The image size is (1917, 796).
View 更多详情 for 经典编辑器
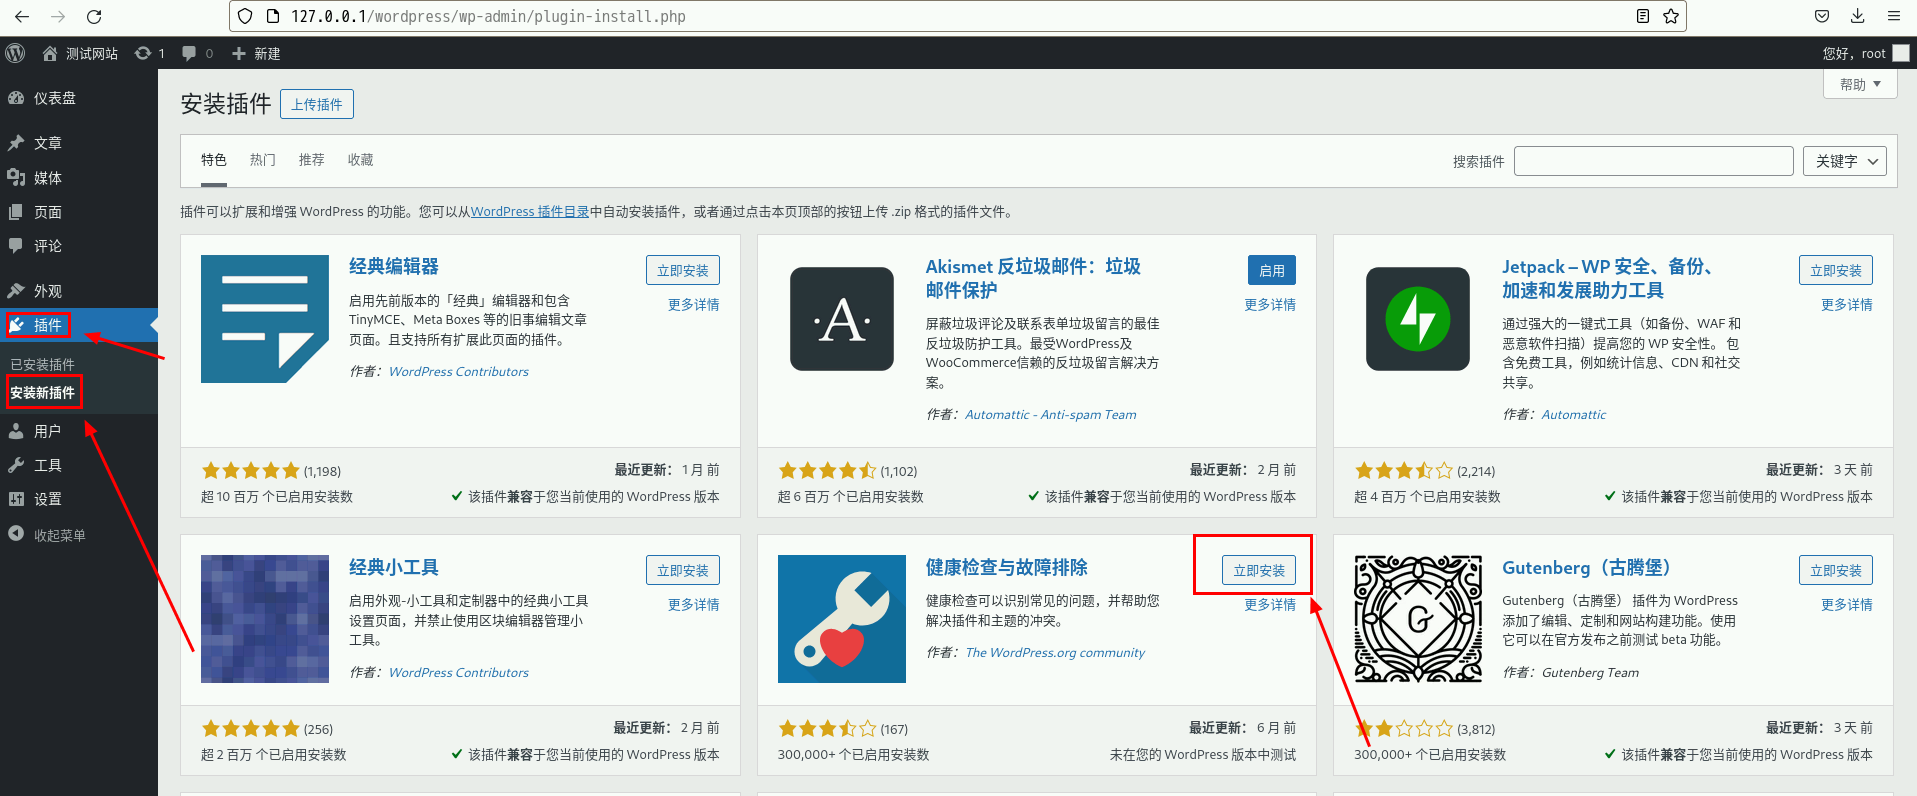[694, 305]
